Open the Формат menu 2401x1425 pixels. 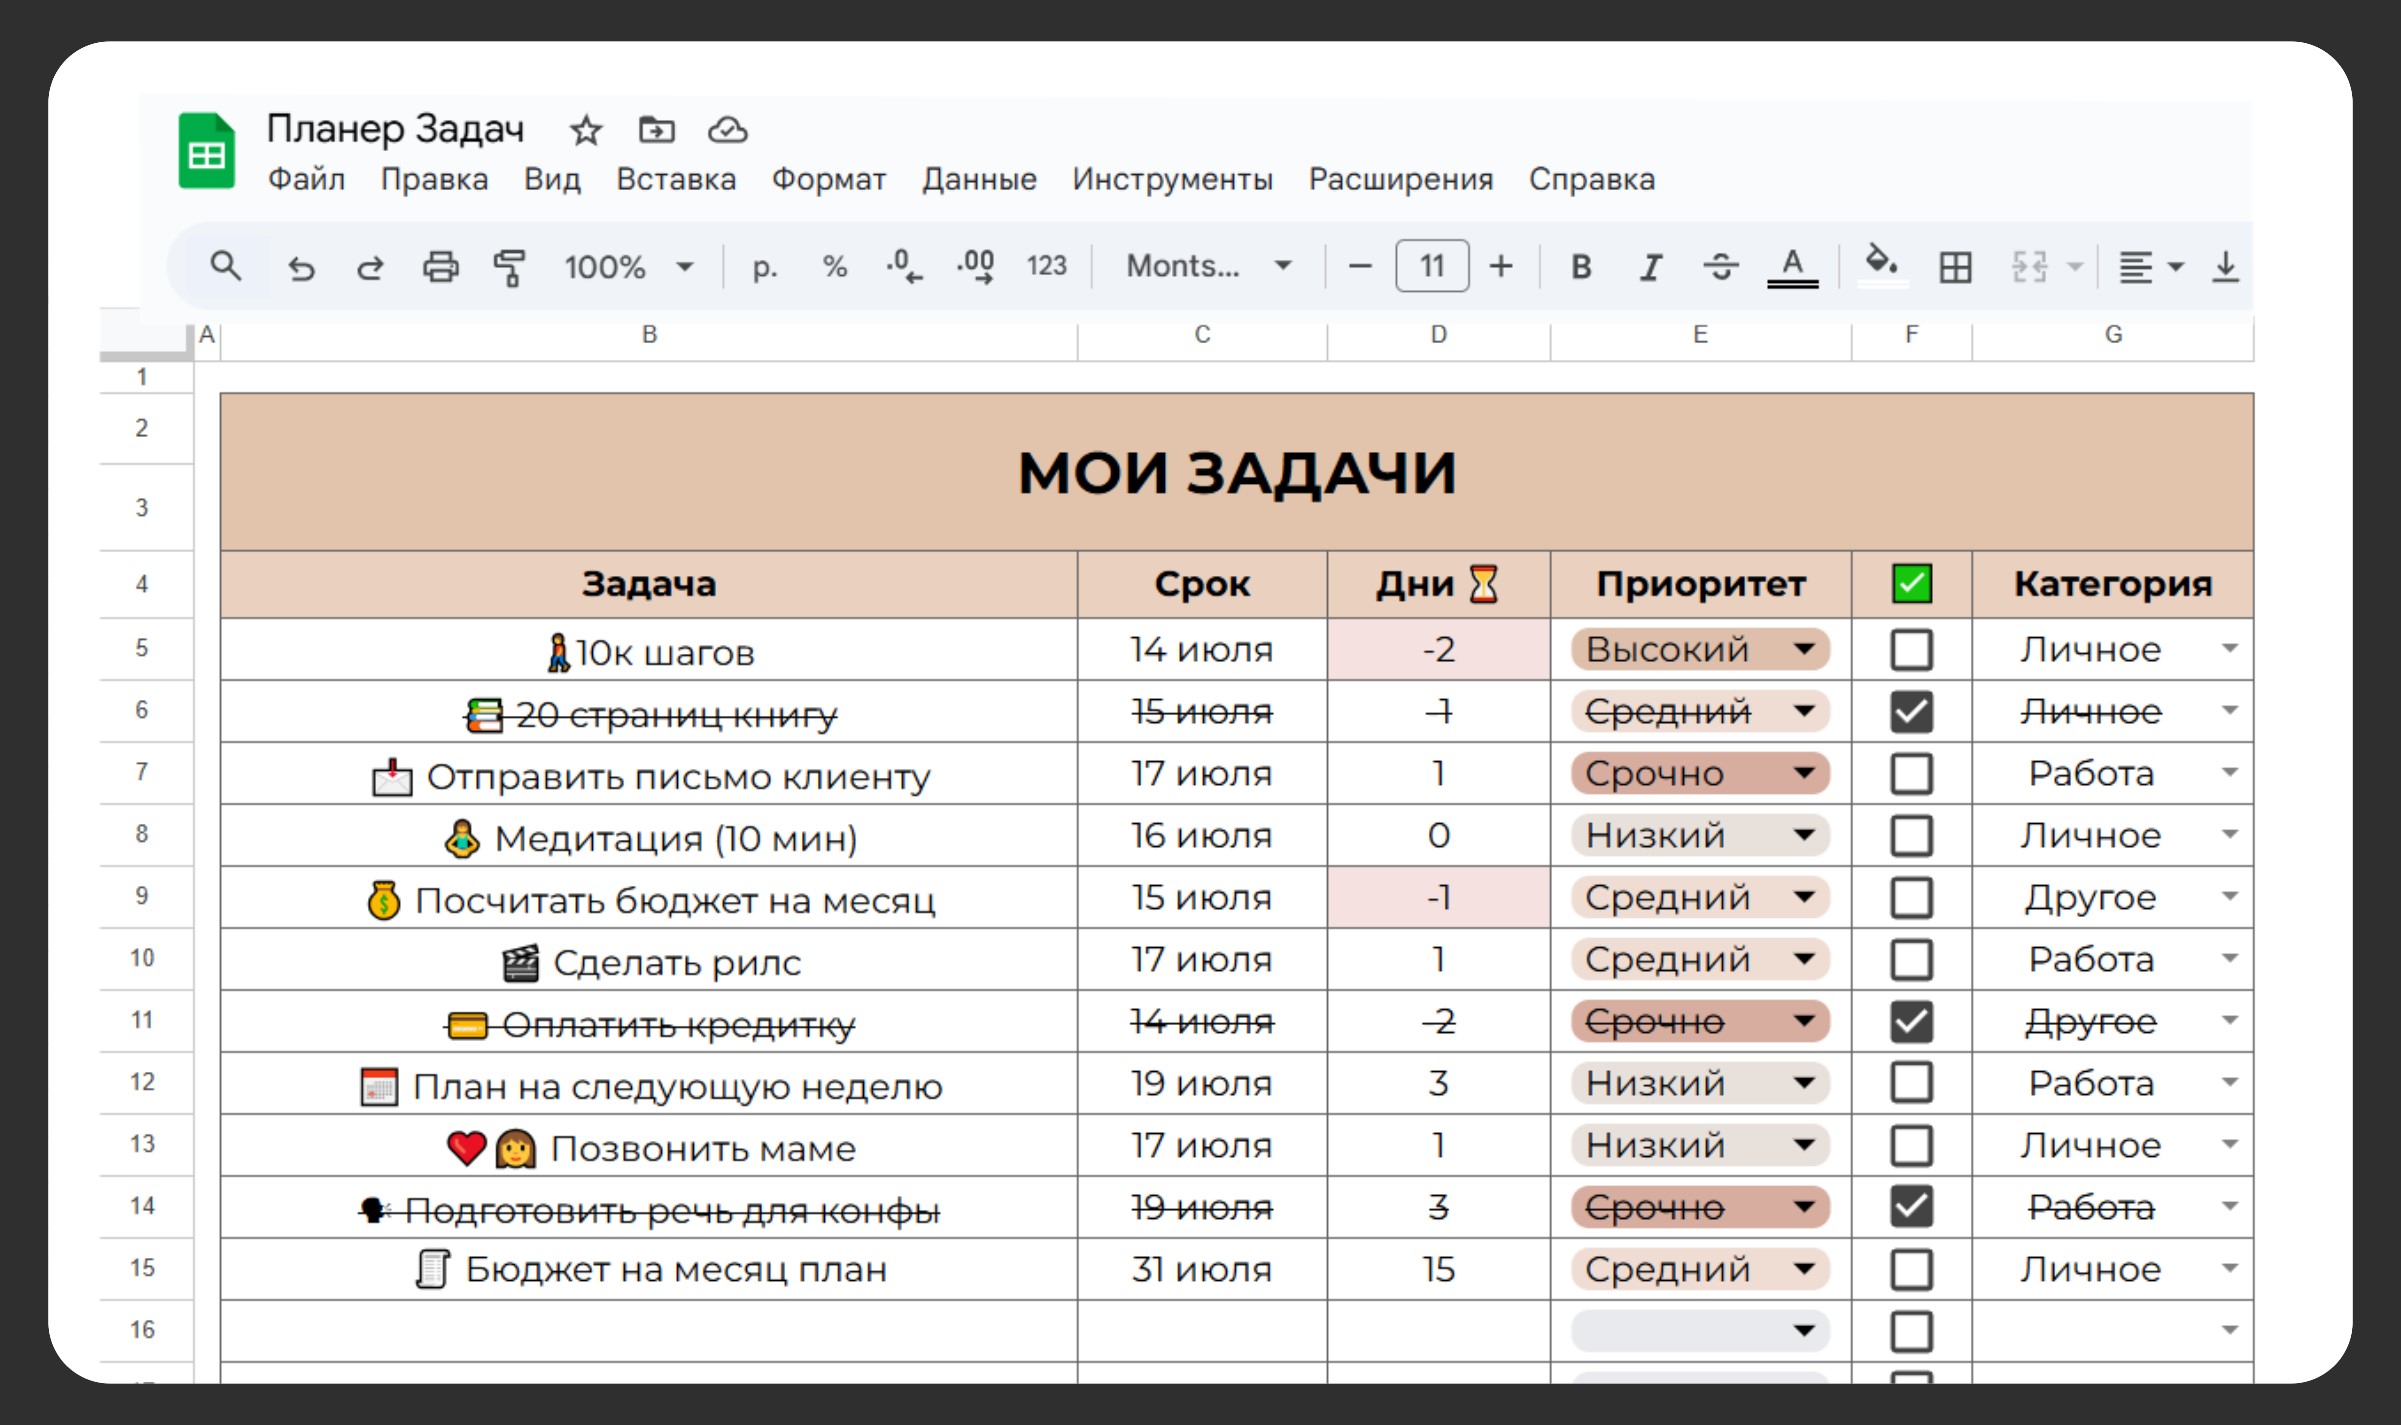pos(828,180)
